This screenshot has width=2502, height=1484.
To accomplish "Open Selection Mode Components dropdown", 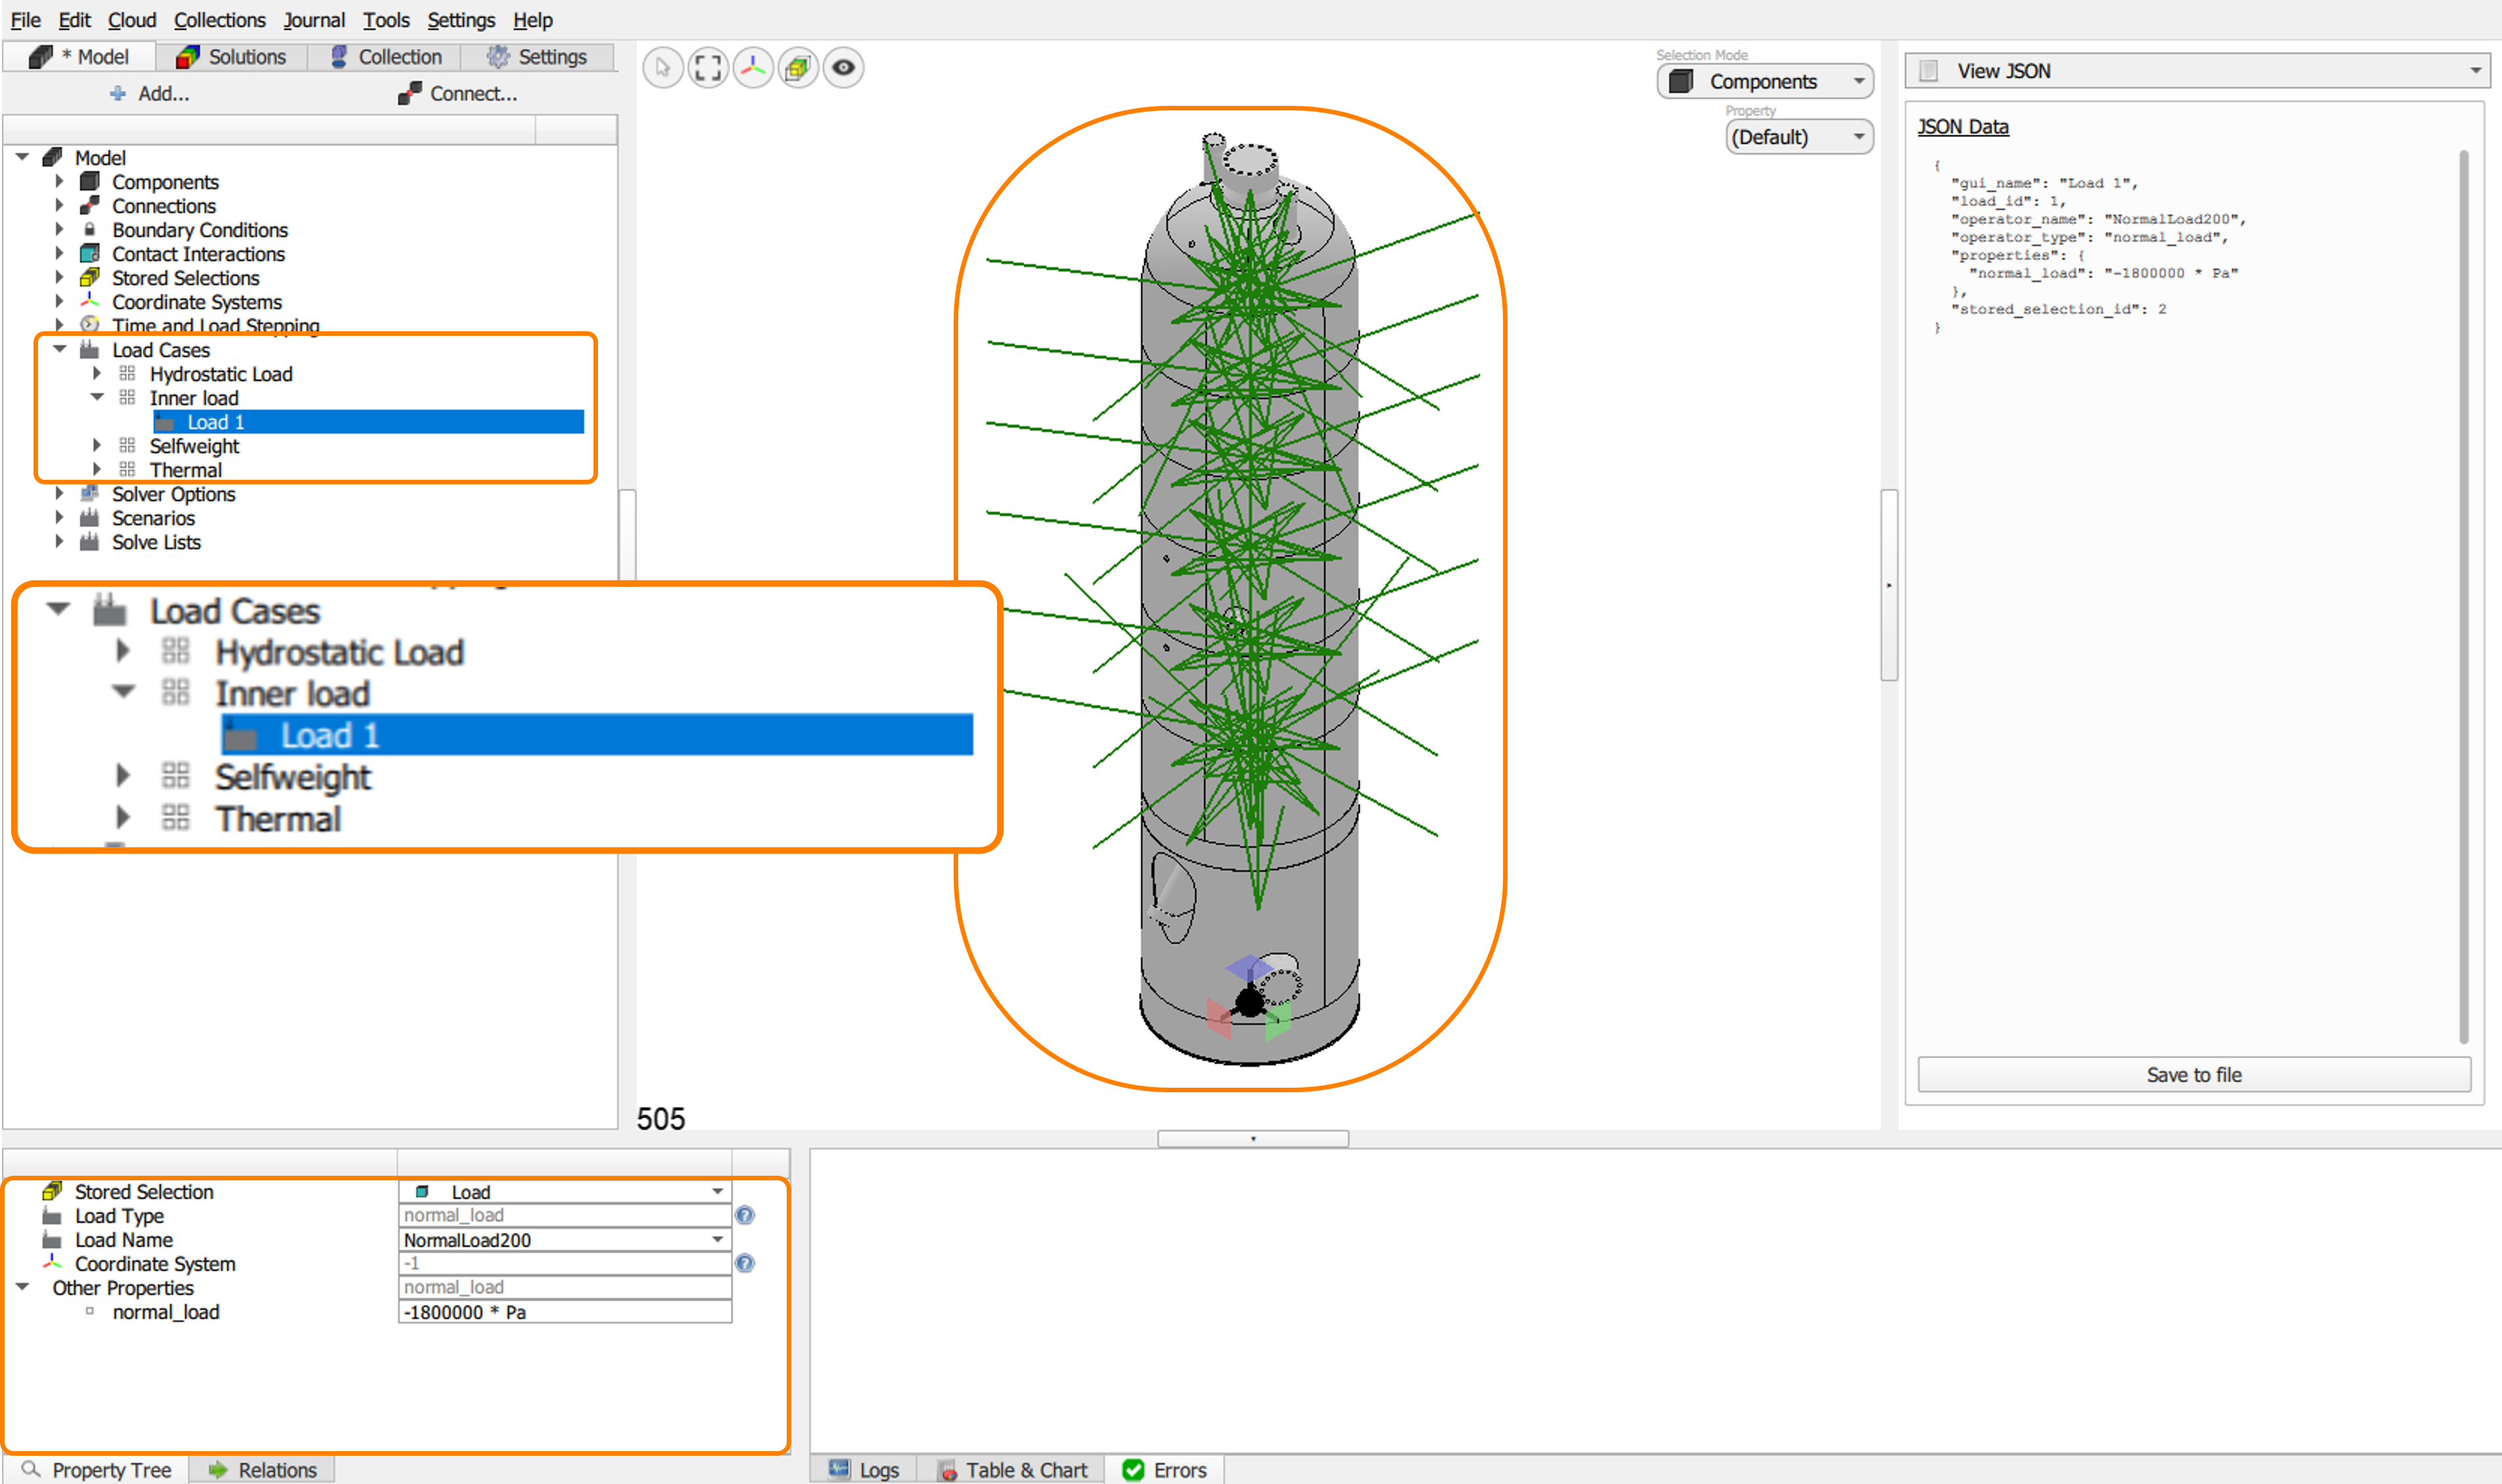I will pos(1858,82).
